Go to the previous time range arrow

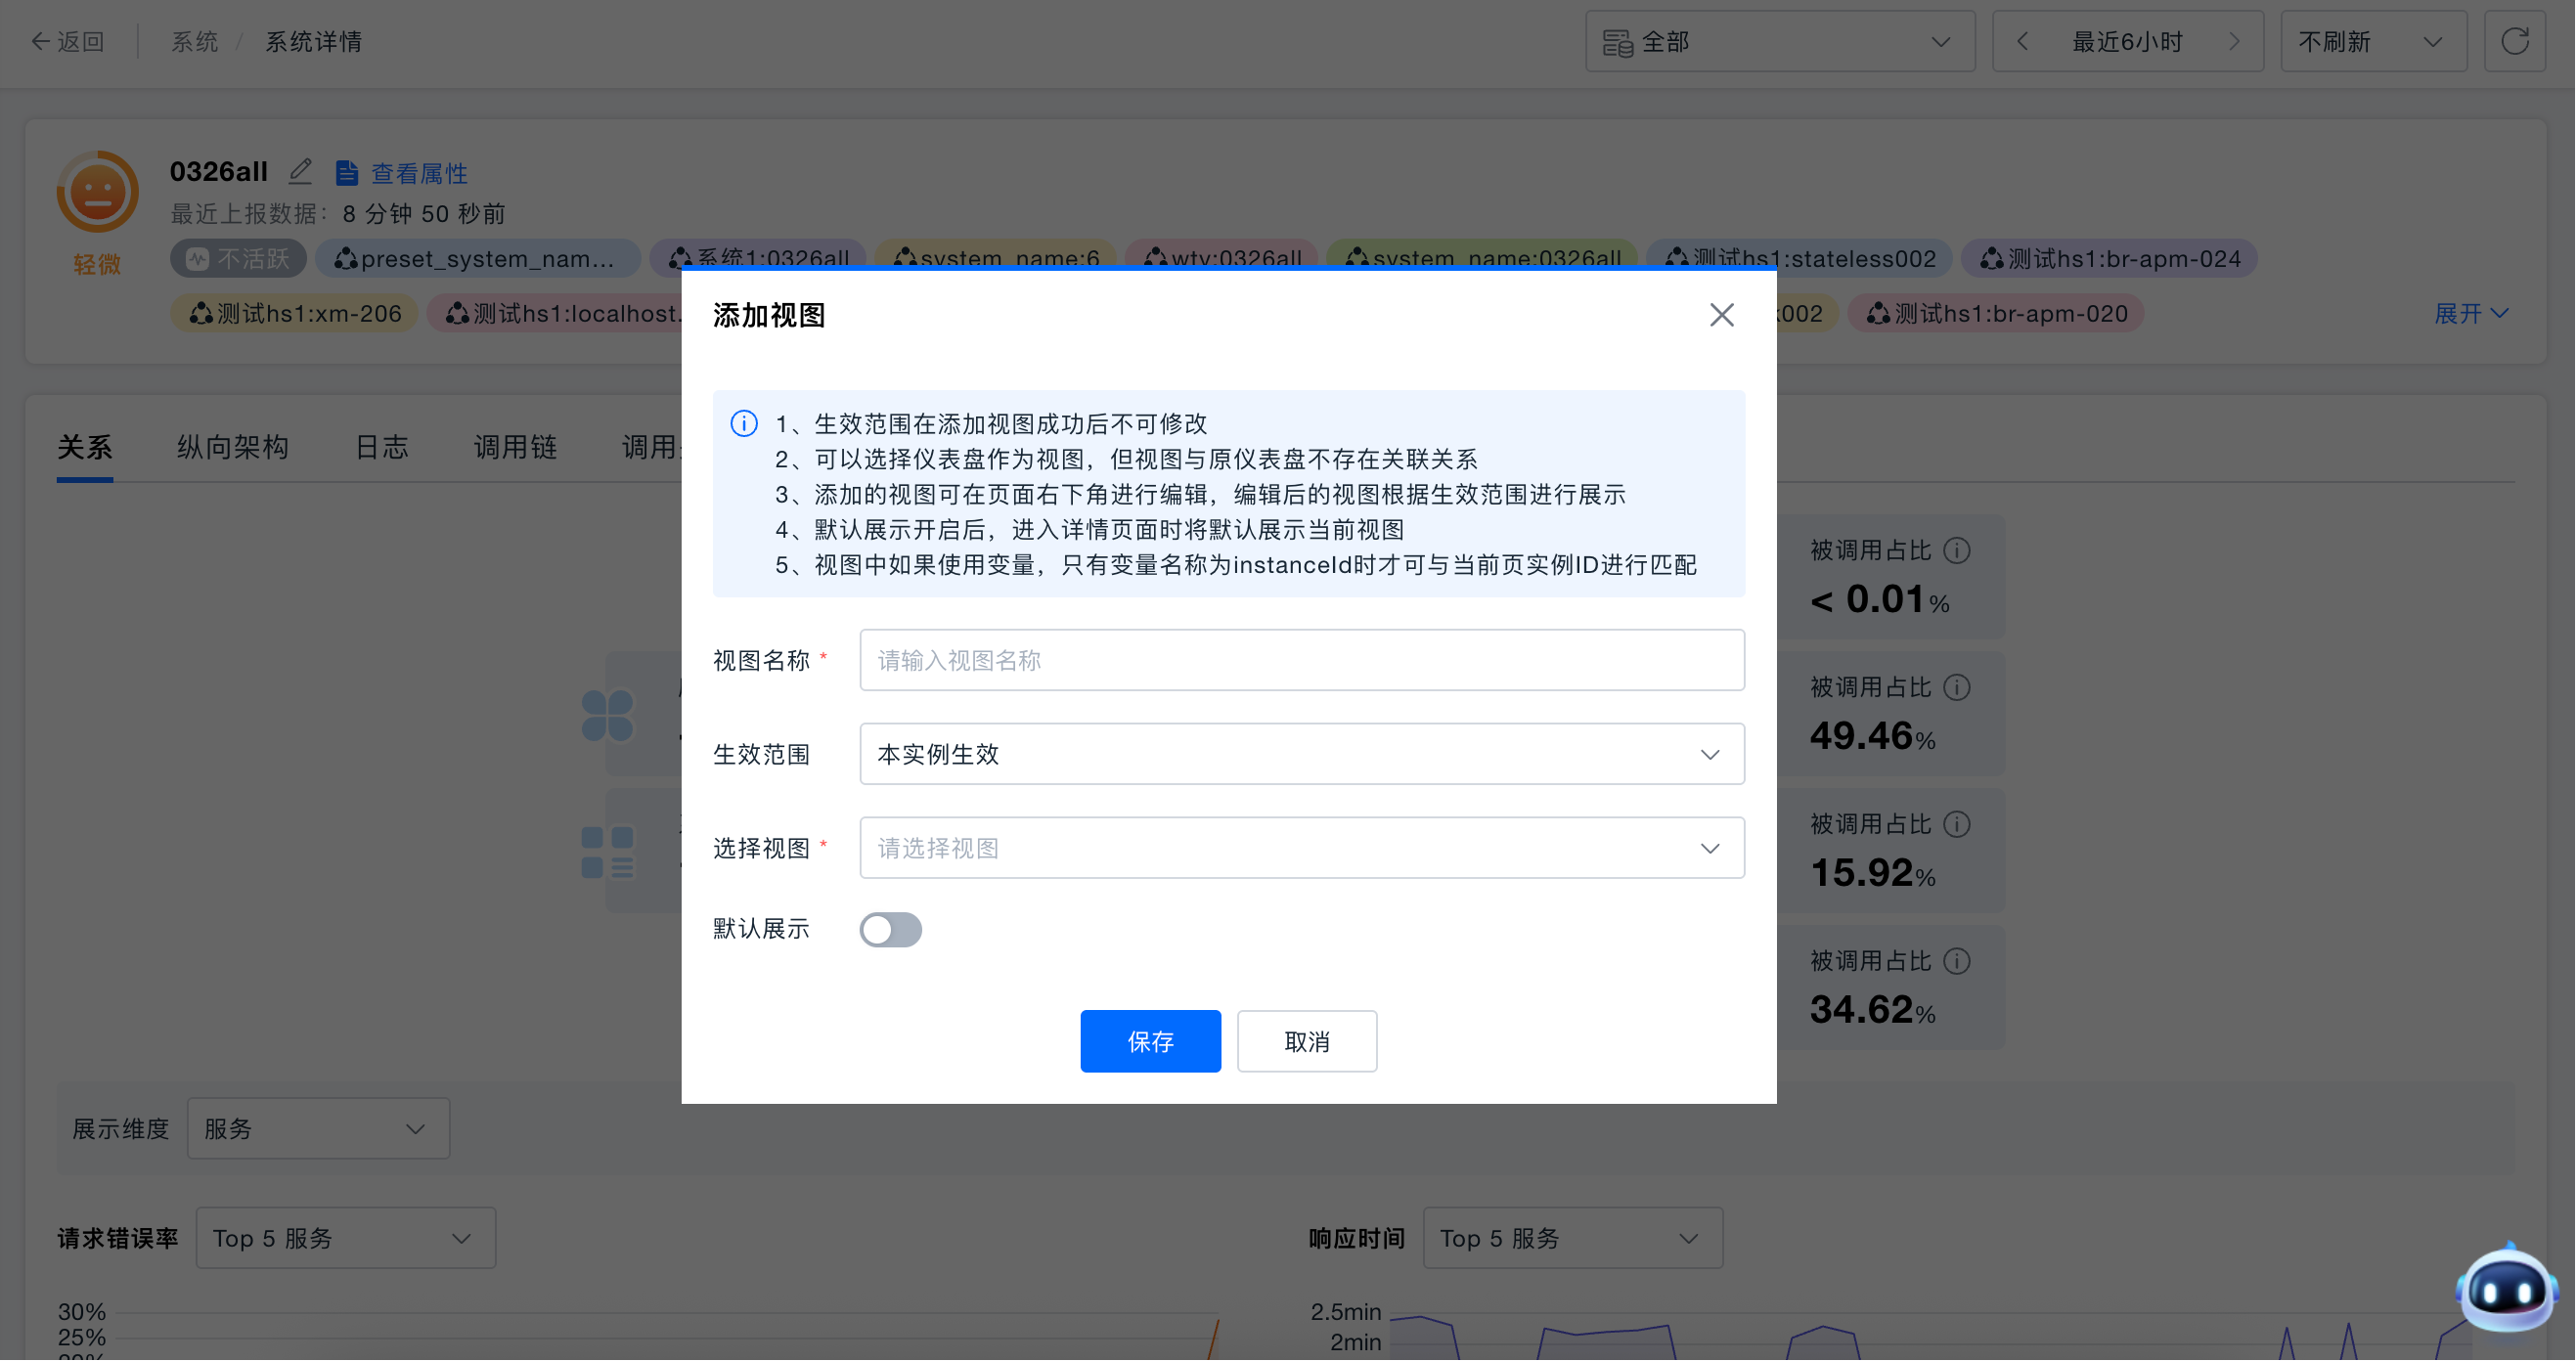click(2022, 41)
